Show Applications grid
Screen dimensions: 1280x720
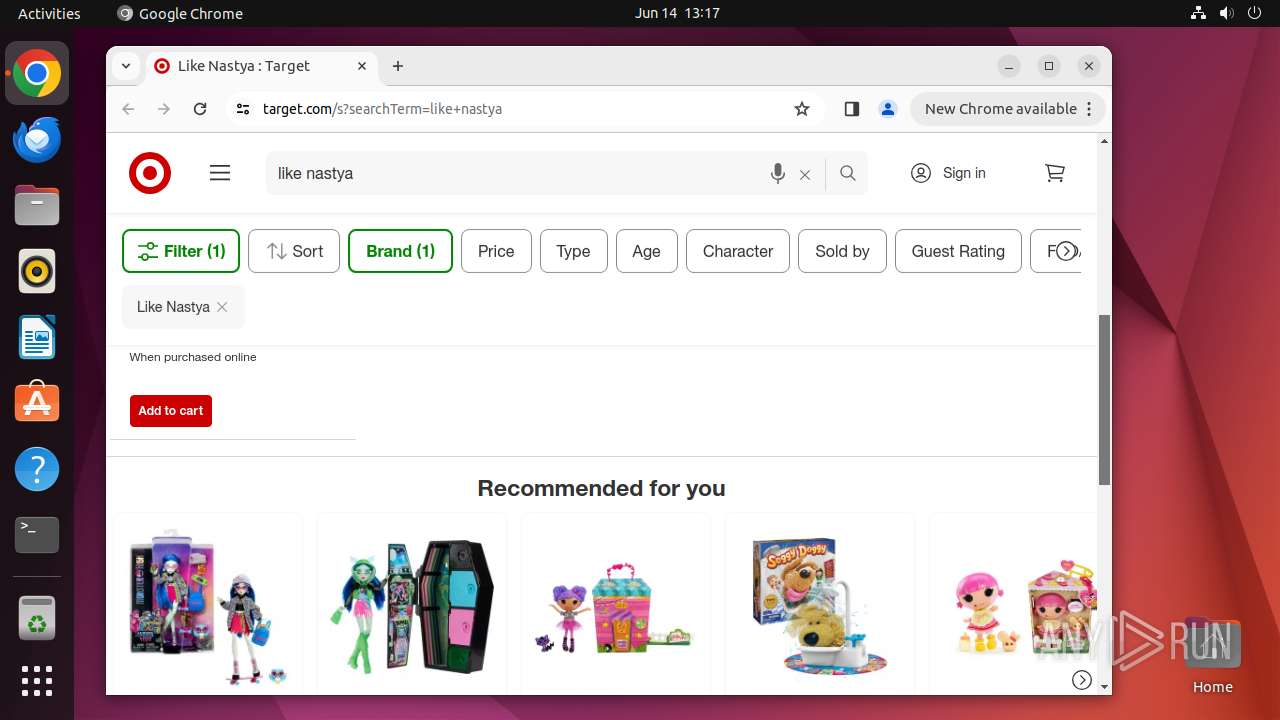click(x=37, y=681)
